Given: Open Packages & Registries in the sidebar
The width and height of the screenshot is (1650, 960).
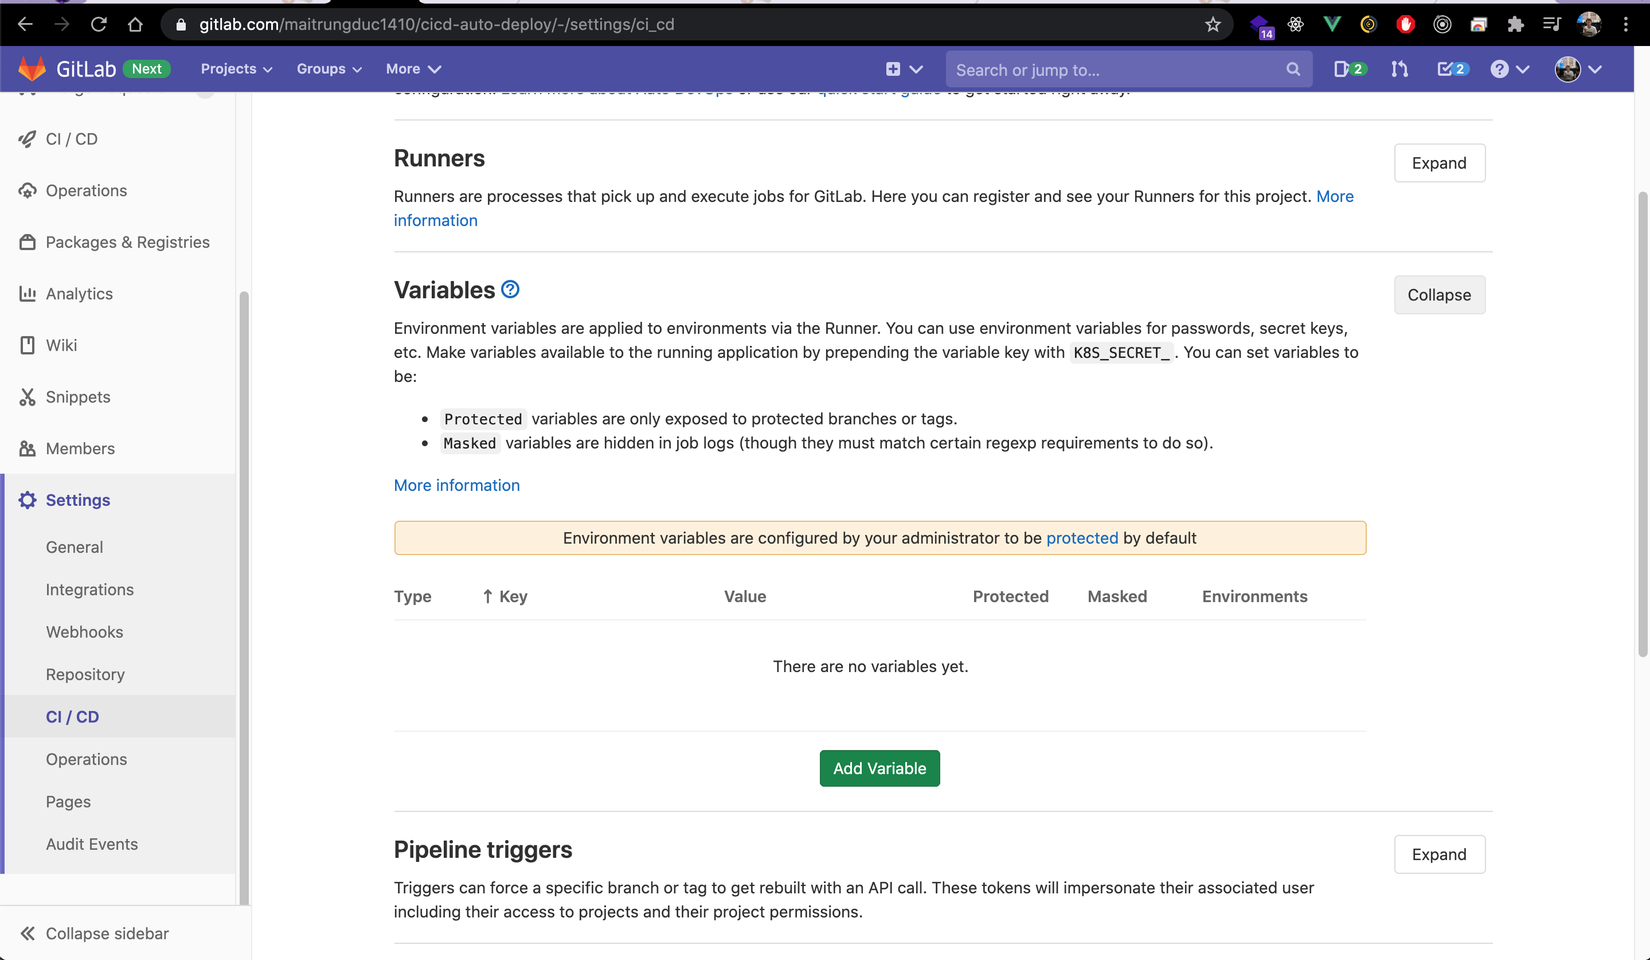Looking at the screenshot, I should pyautogui.click(x=127, y=242).
